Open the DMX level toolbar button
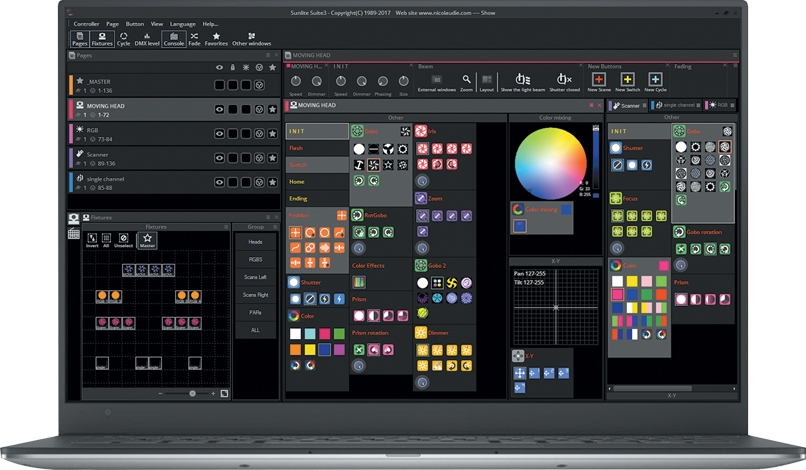The width and height of the screenshot is (806, 470). pyautogui.click(x=148, y=38)
